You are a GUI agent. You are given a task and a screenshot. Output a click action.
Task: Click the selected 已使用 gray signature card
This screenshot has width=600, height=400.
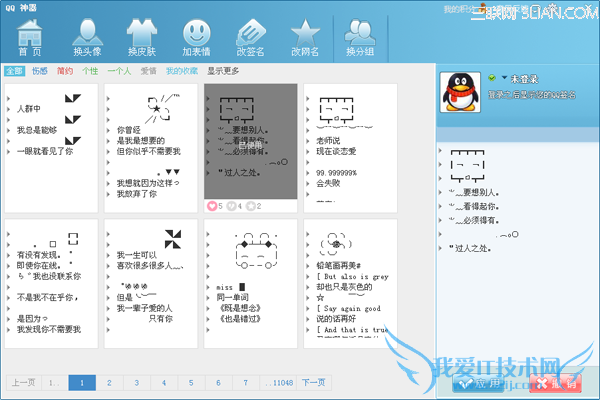pyautogui.click(x=251, y=142)
